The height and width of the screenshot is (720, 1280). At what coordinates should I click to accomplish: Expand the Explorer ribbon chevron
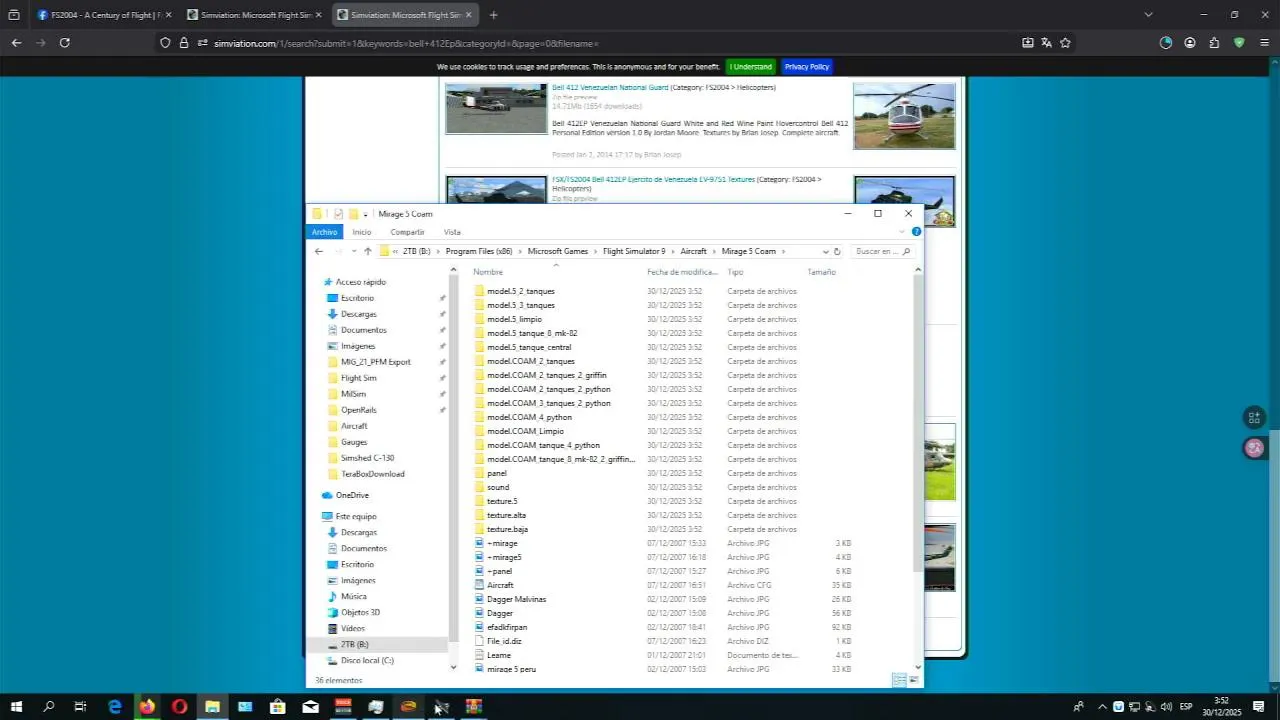coord(903,232)
